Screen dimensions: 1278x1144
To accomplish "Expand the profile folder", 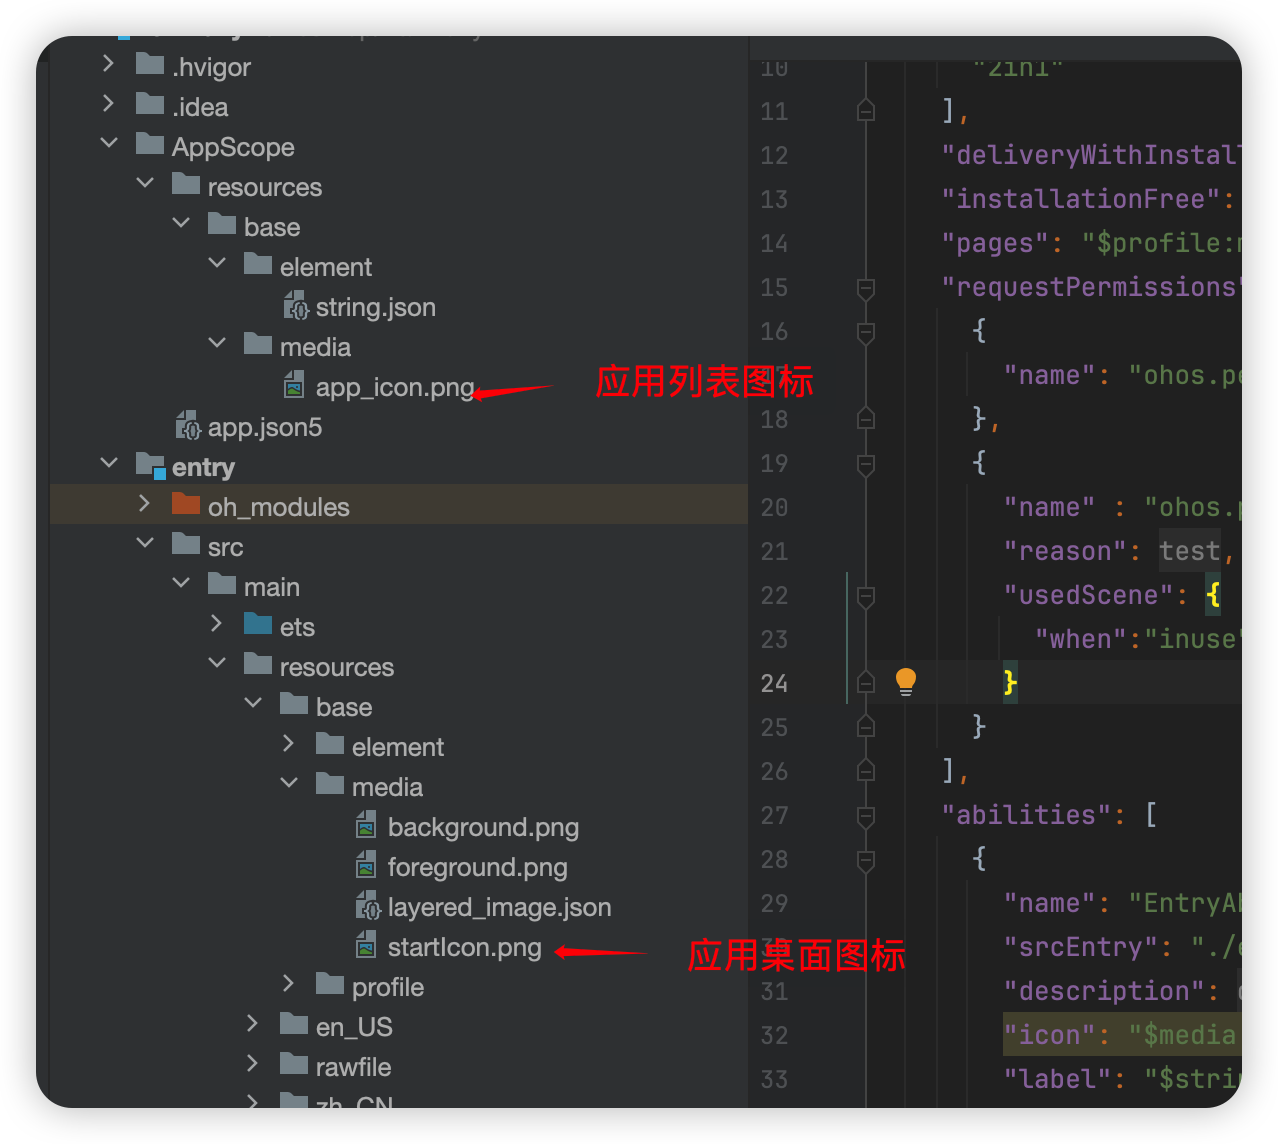I will (289, 984).
